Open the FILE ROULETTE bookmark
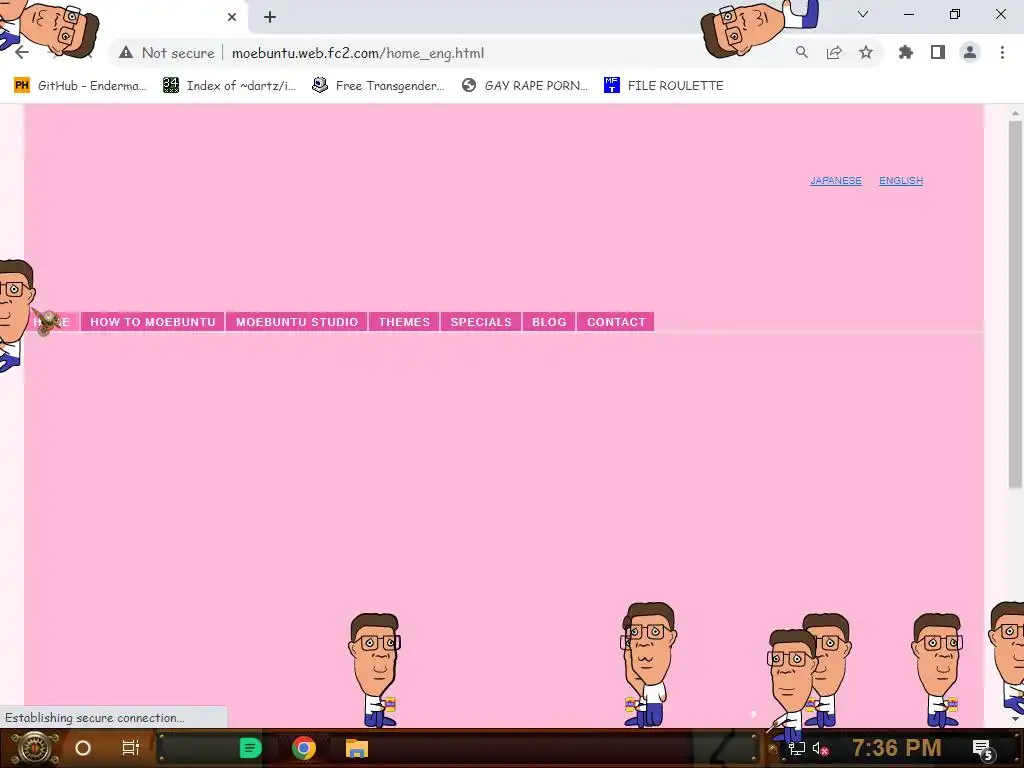 [664, 86]
